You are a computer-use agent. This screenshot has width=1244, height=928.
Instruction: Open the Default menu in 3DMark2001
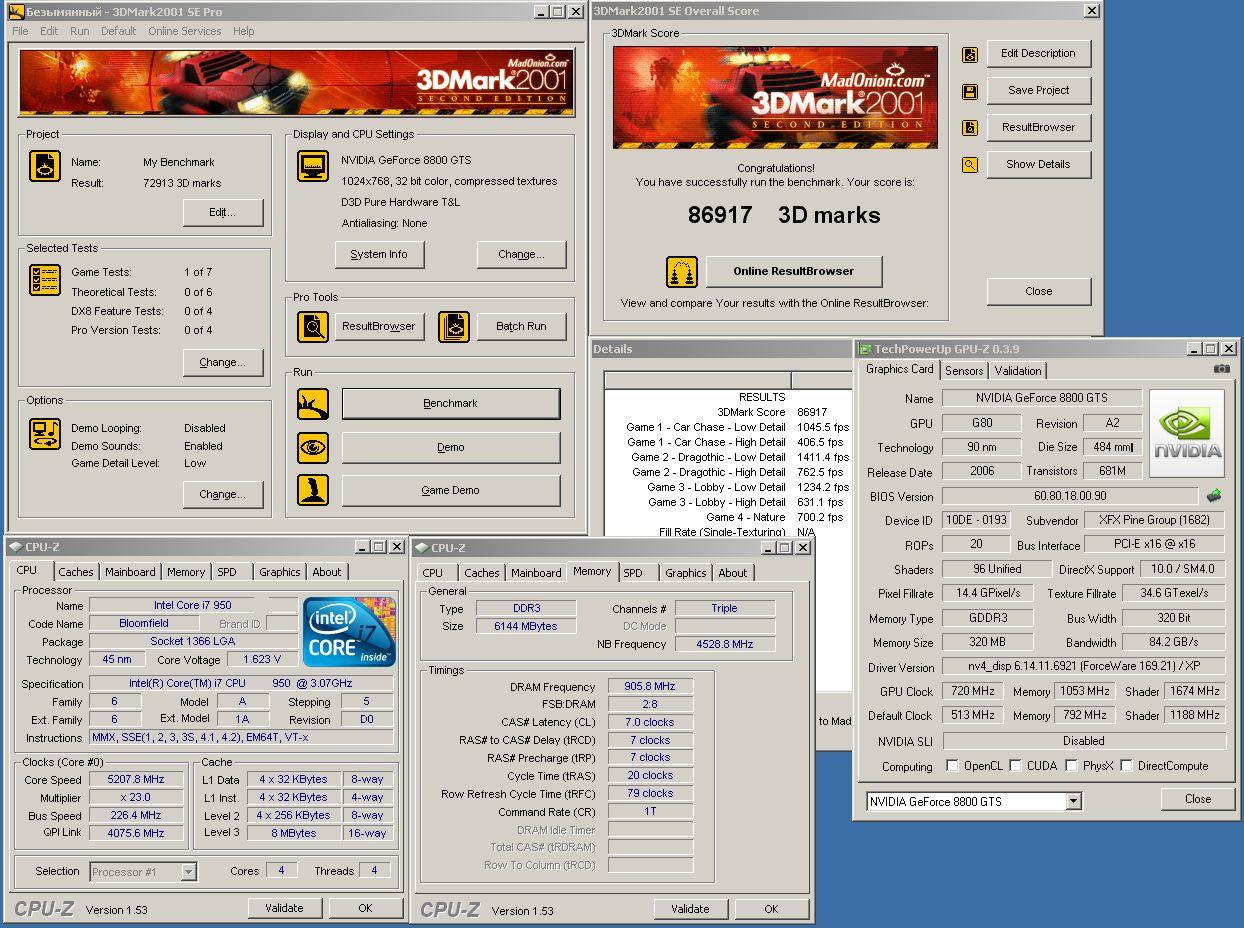[x=118, y=31]
